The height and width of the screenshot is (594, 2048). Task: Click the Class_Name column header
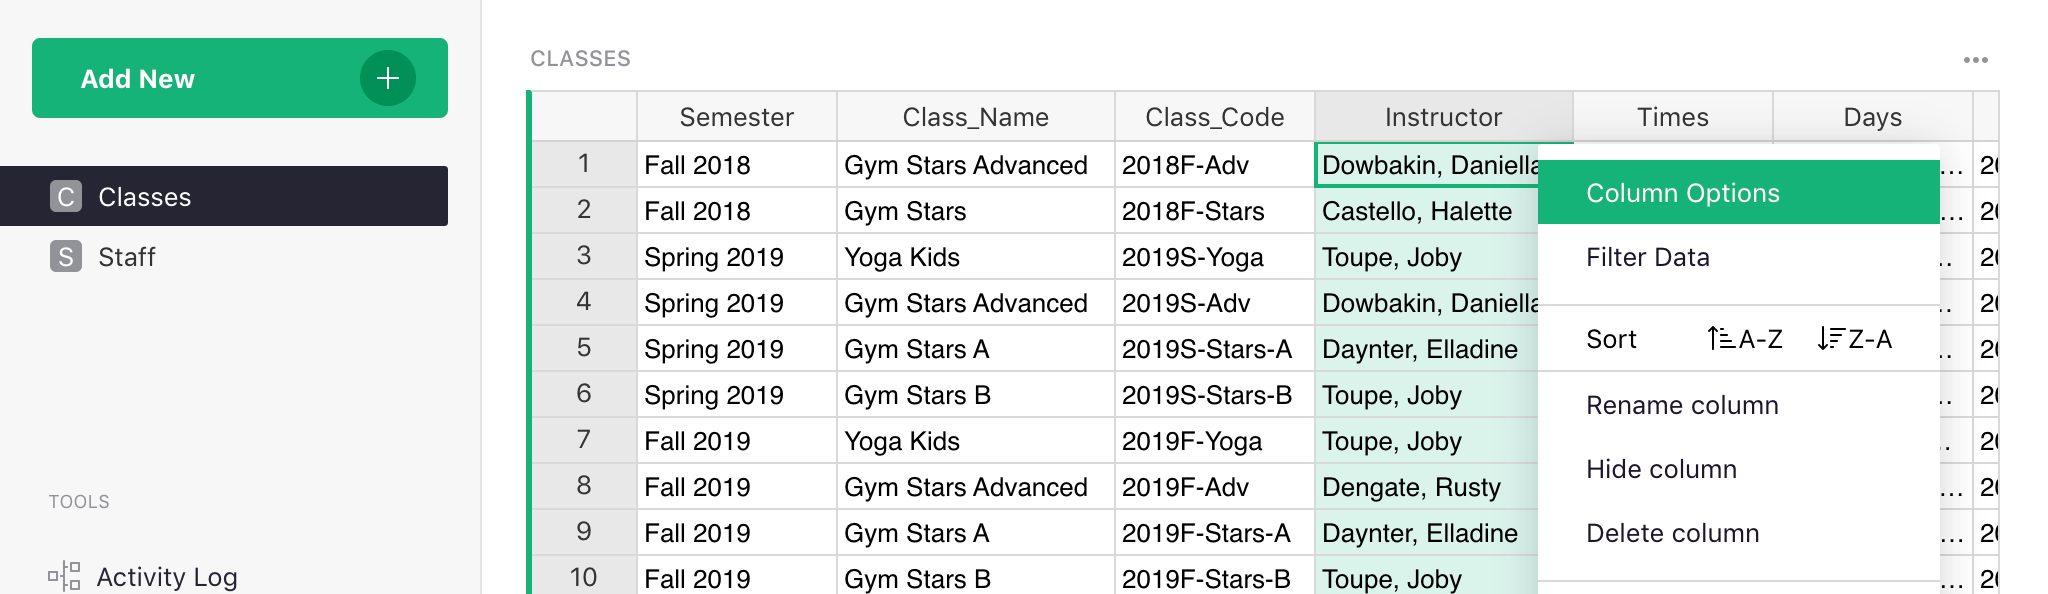pyautogui.click(x=975, y=117)
